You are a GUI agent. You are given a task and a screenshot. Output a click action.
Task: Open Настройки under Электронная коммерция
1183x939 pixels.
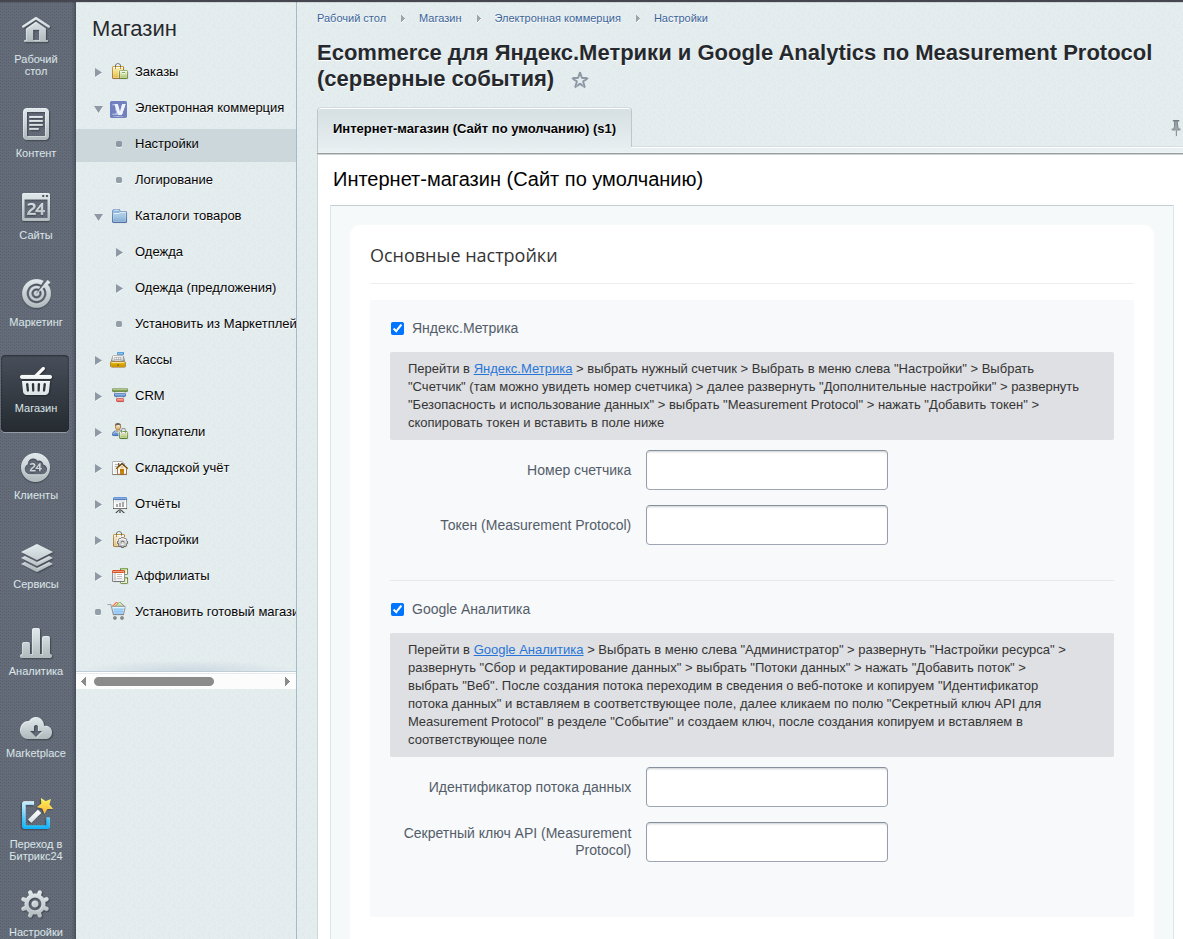coord(167,143)
